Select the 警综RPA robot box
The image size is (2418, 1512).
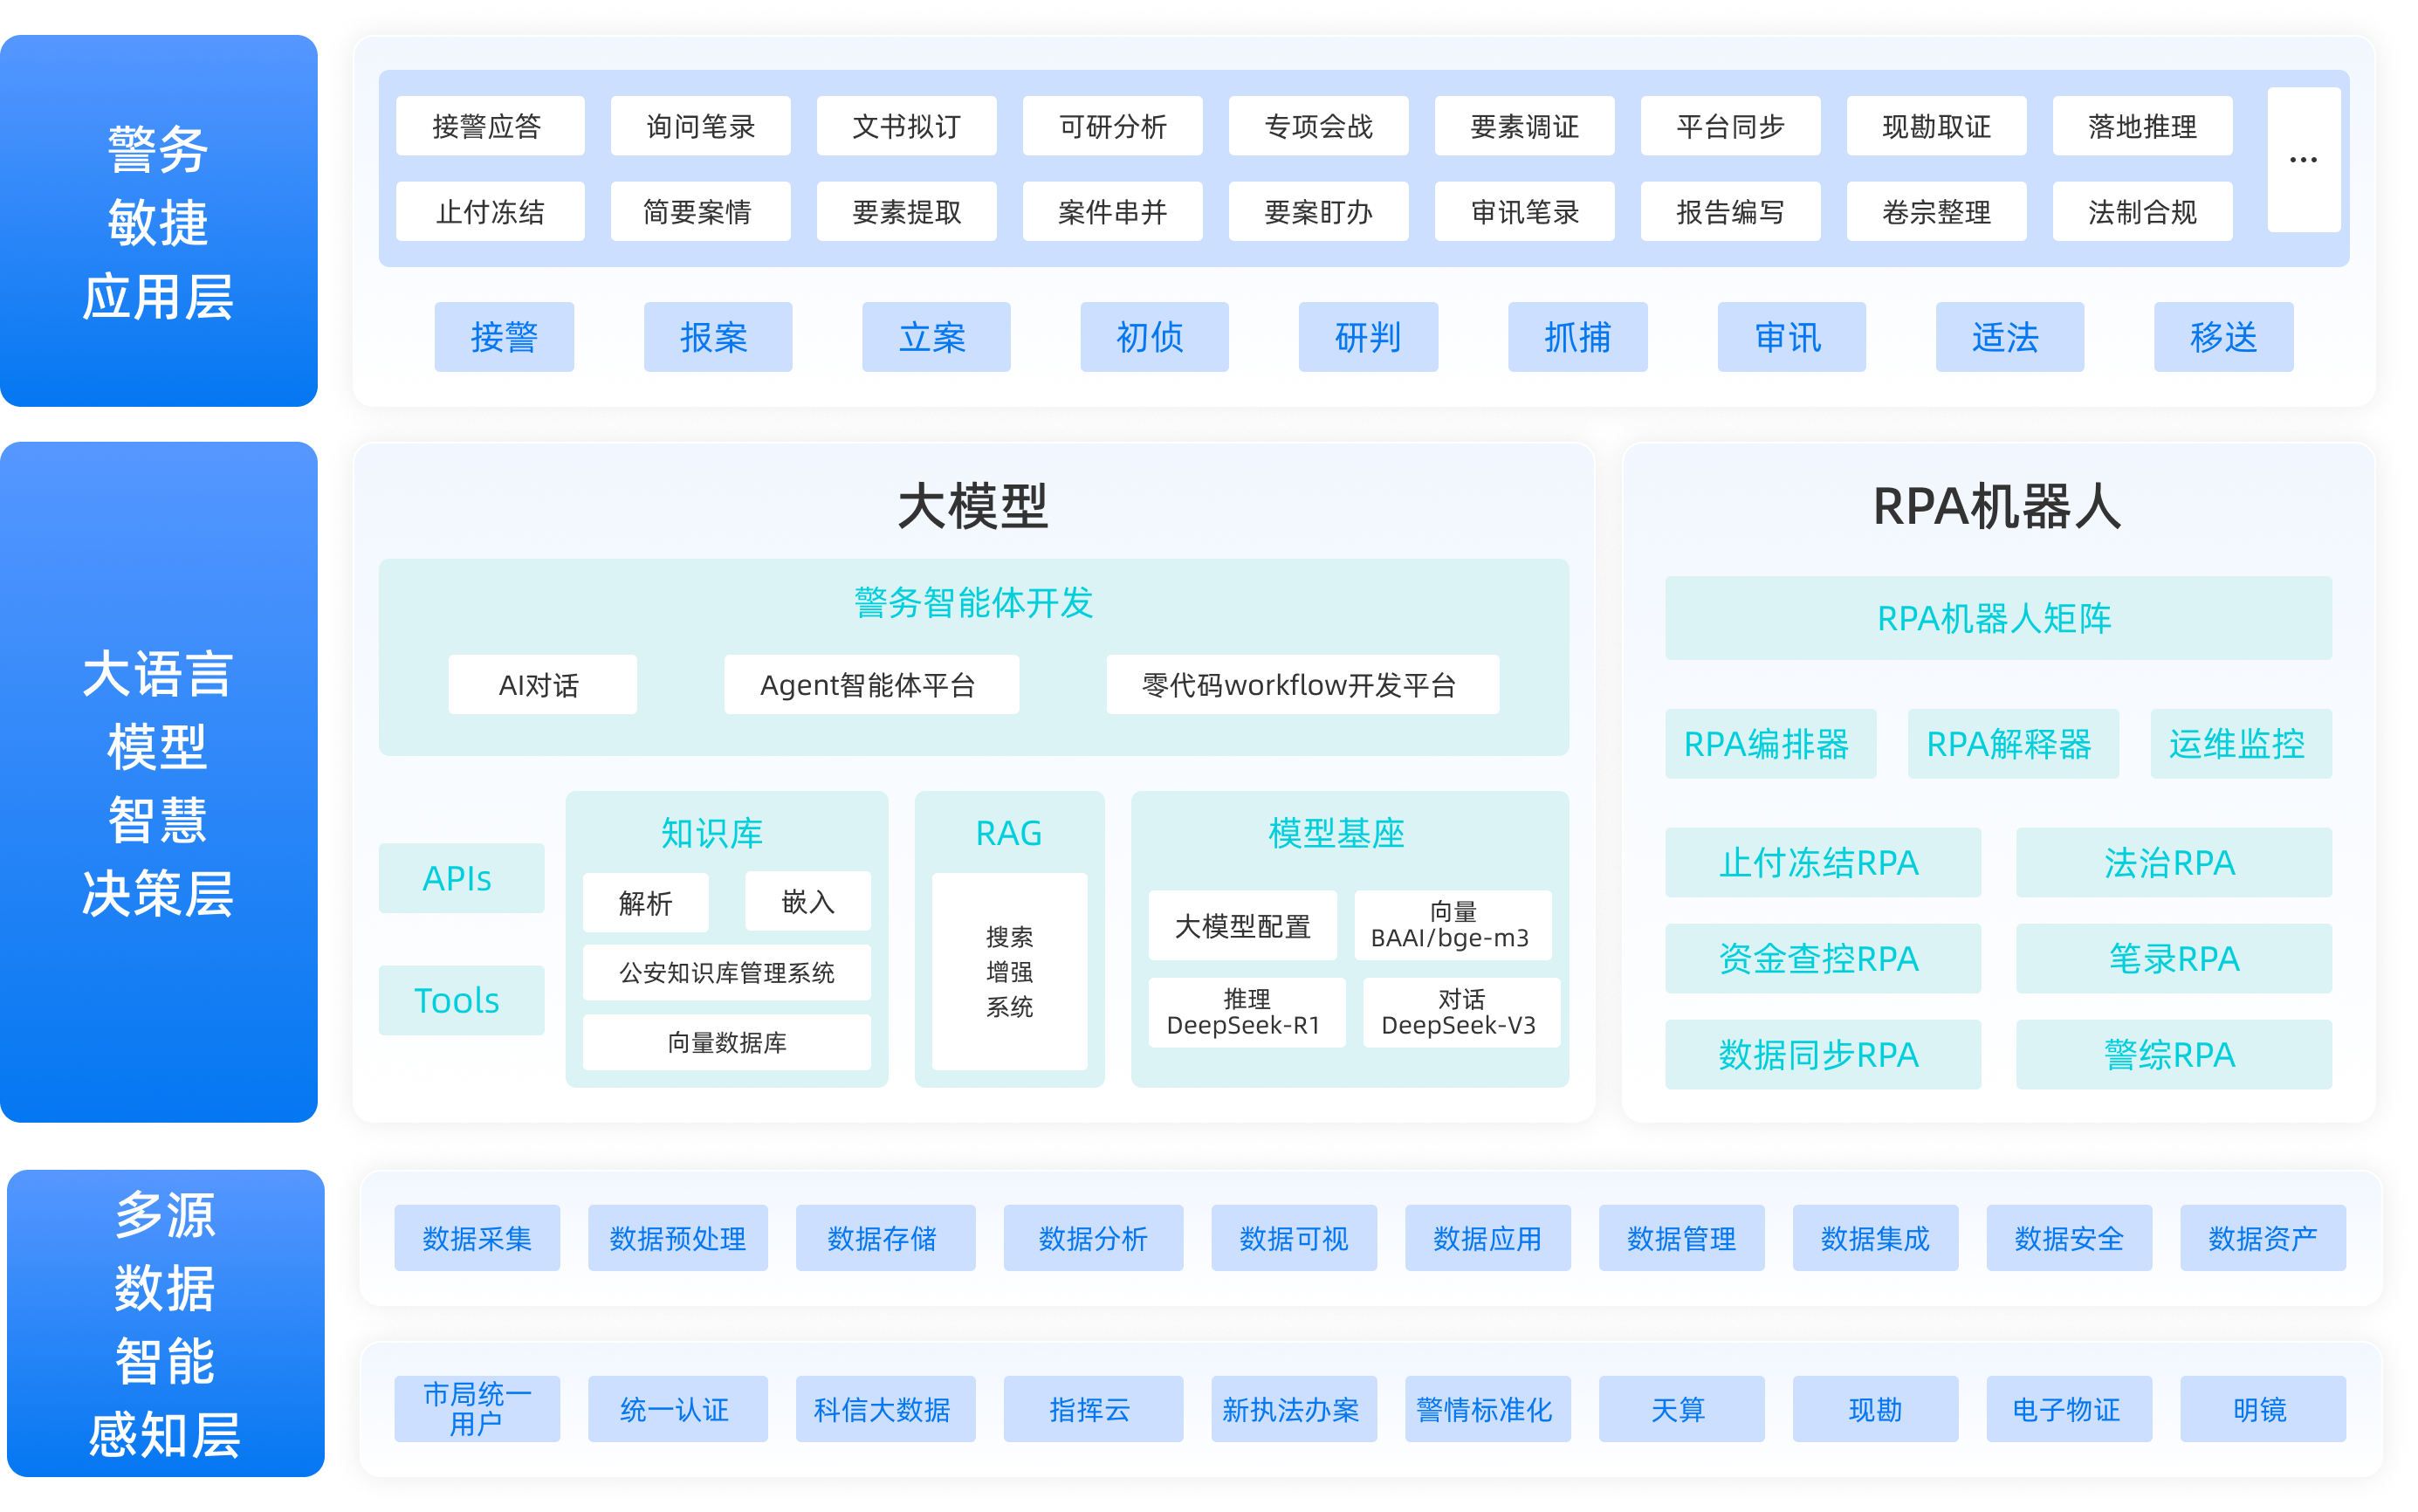pyautogui.click(x=2172, y=1054)
